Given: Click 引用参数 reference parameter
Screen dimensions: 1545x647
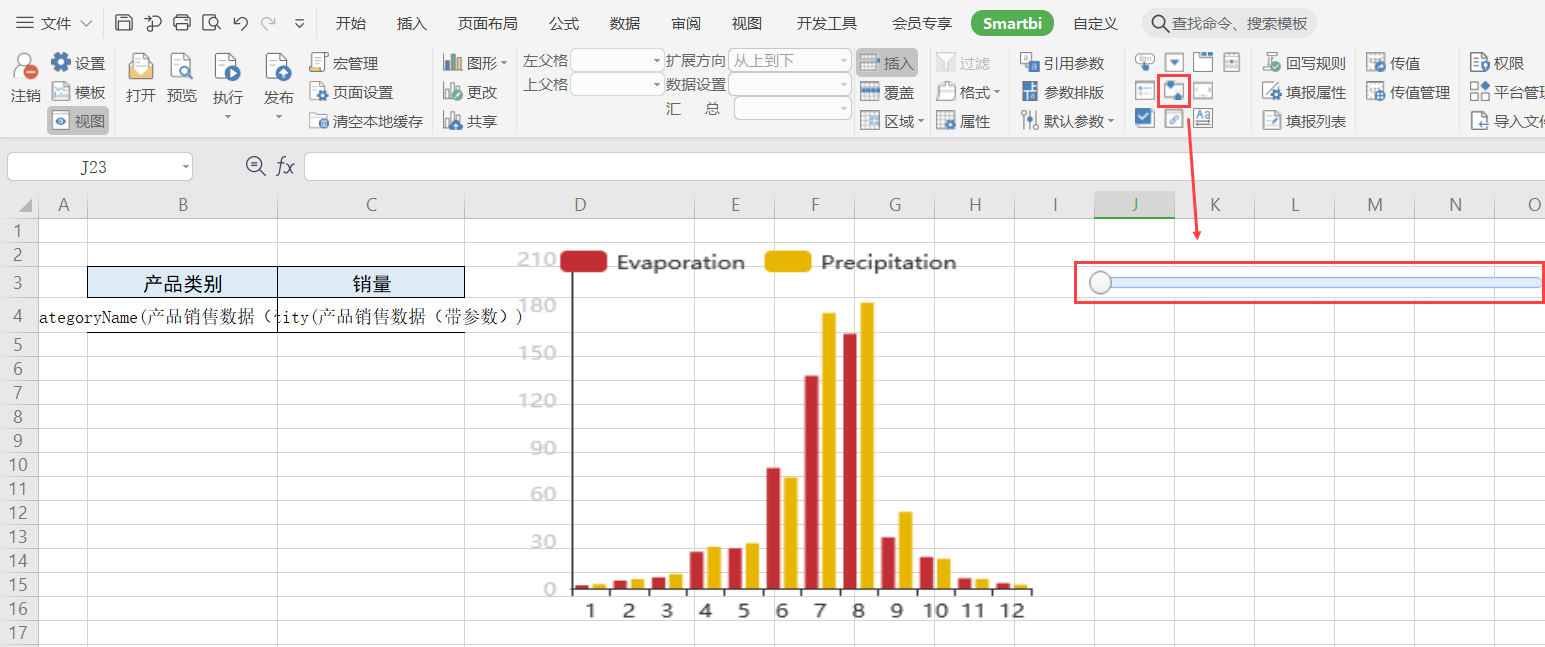Looking at the screenshot, I should [1062, 63].
